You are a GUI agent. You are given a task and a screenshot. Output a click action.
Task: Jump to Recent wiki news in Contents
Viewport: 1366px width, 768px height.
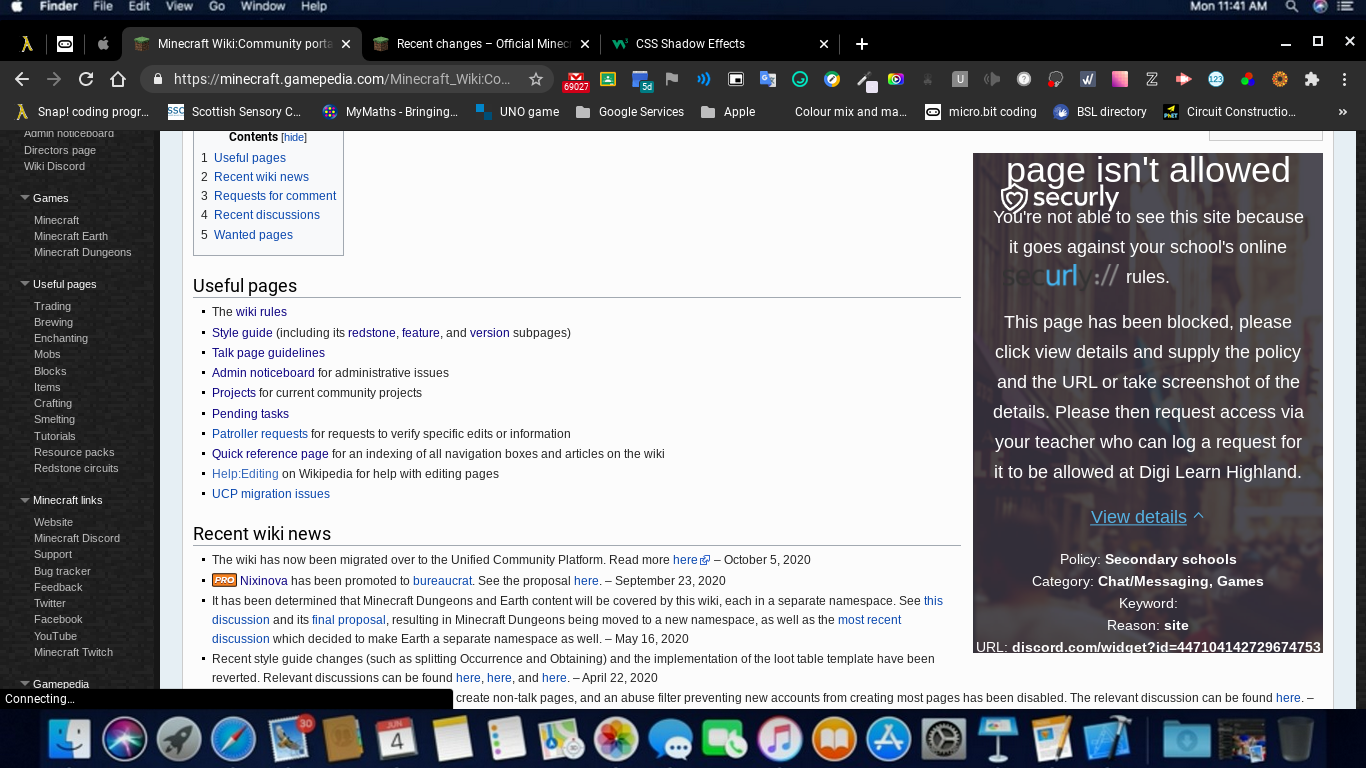(261, 177)
